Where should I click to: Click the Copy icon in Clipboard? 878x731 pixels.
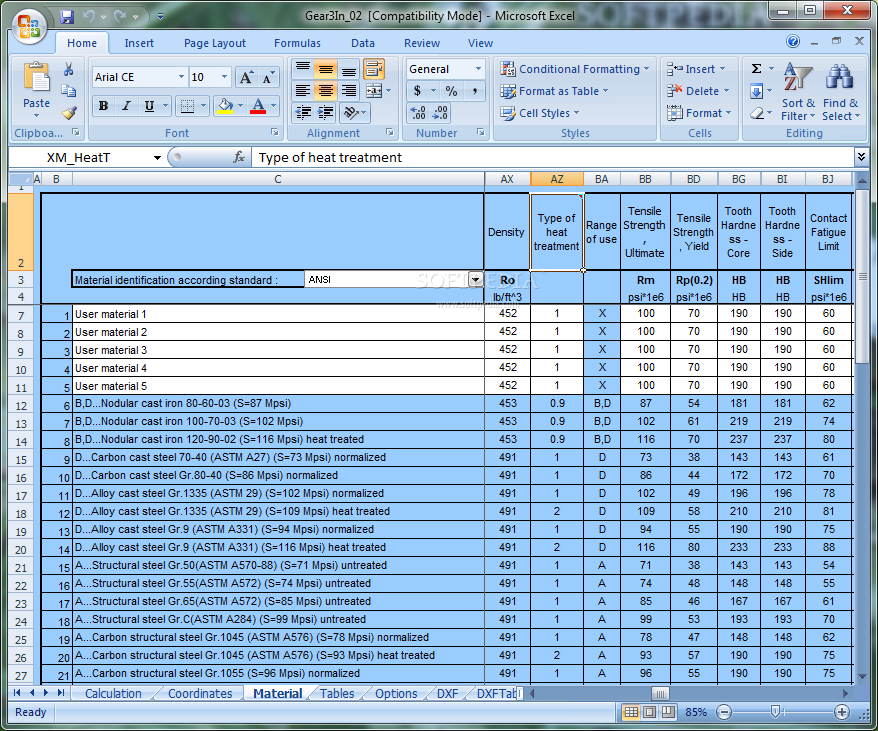point(68,91)
